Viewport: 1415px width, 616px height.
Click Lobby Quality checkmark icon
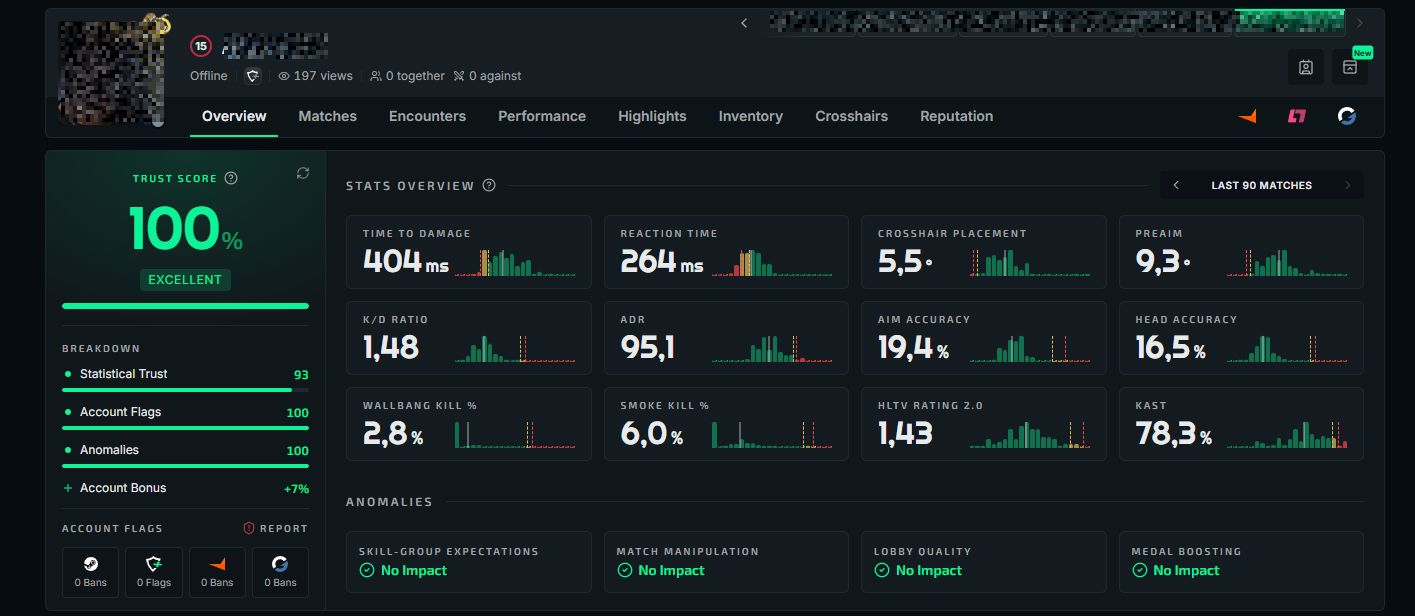[882, 570]
